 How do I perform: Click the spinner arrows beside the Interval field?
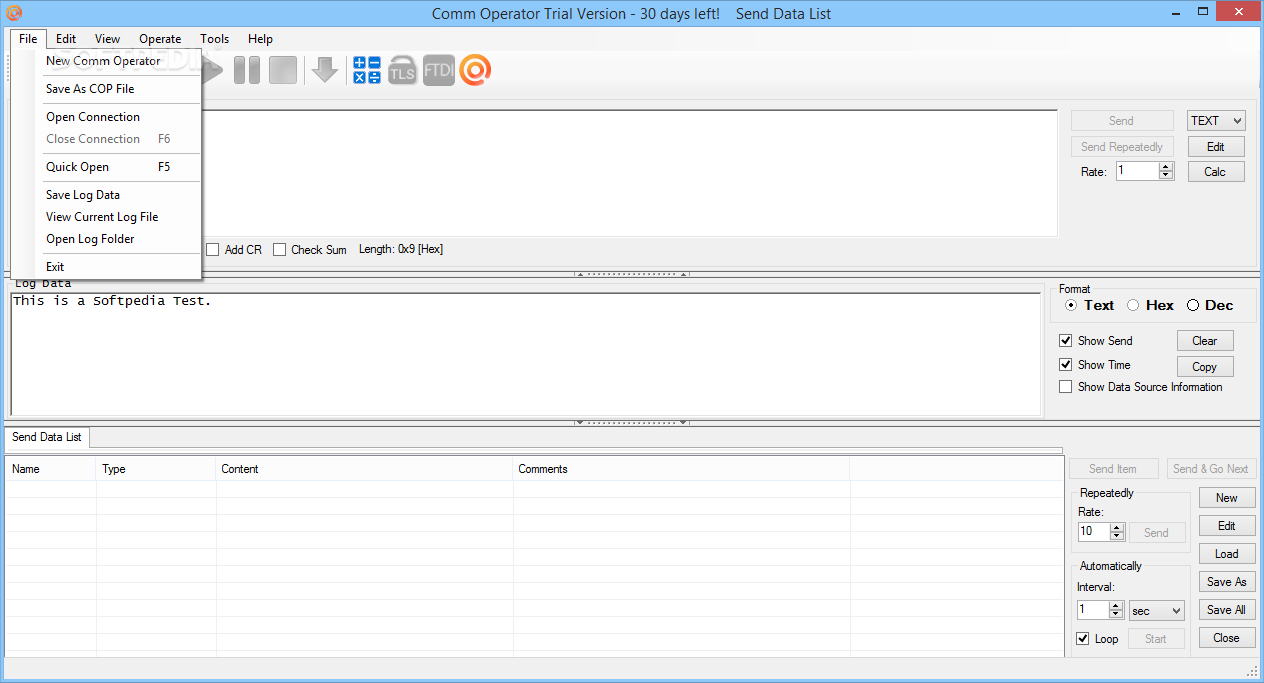[1117, 610]
